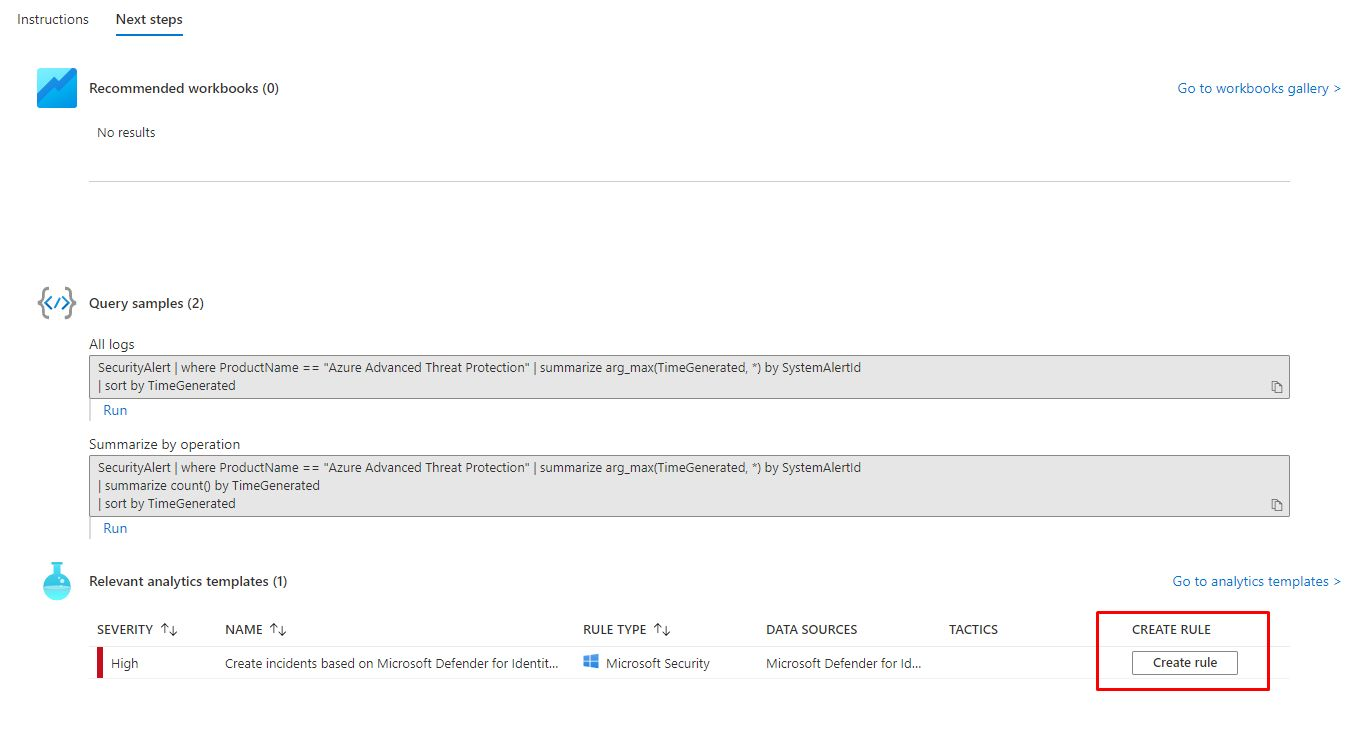
Task: Click the Query samples code icon
Action: (57, 303)
